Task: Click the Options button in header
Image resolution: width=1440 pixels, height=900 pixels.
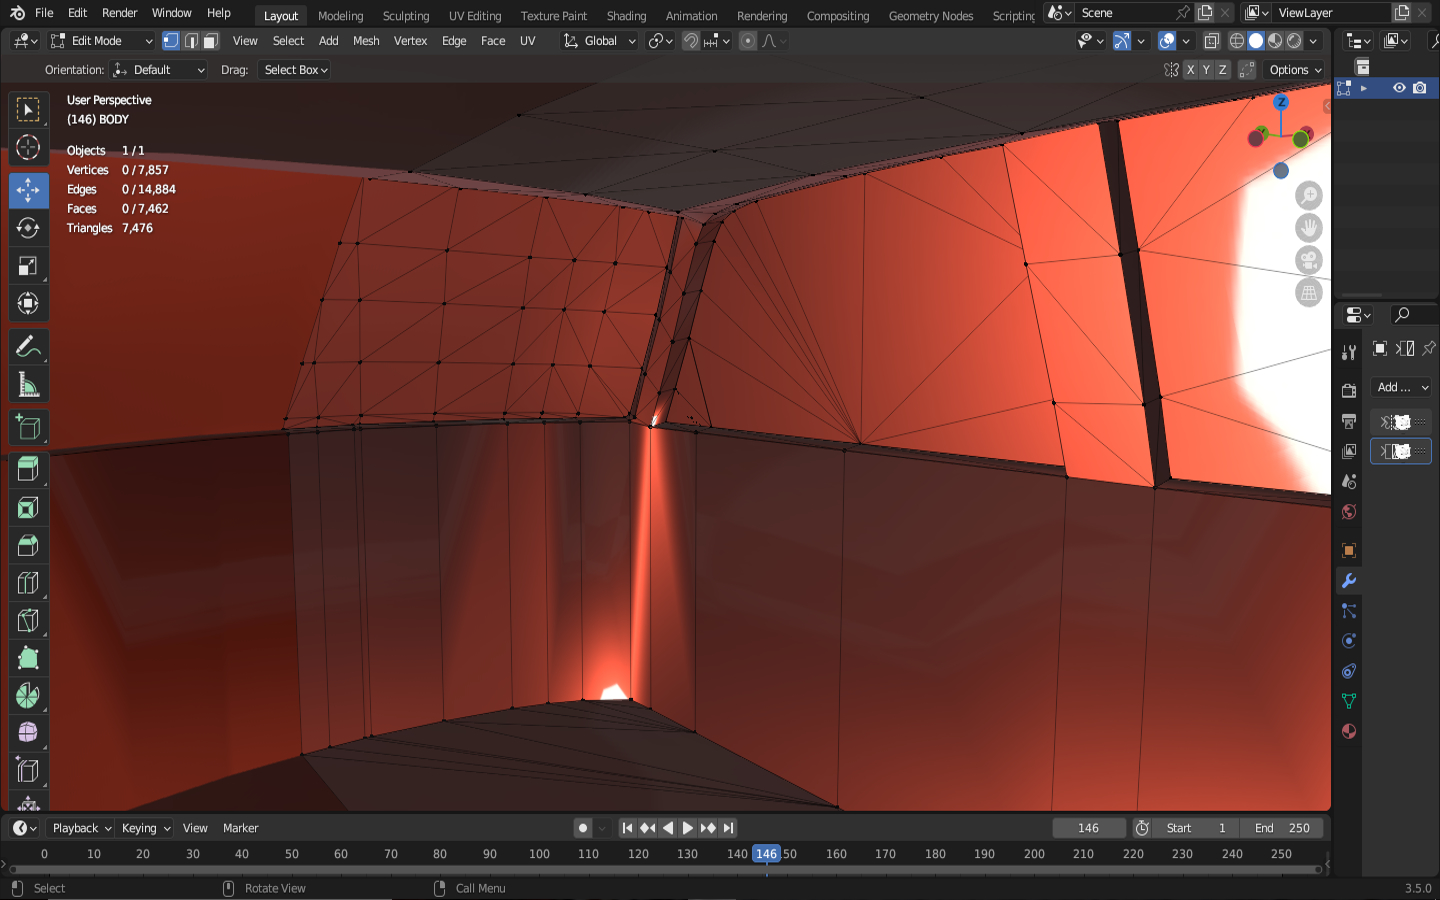Action: pyautogui.click(x=1294, y=70)
